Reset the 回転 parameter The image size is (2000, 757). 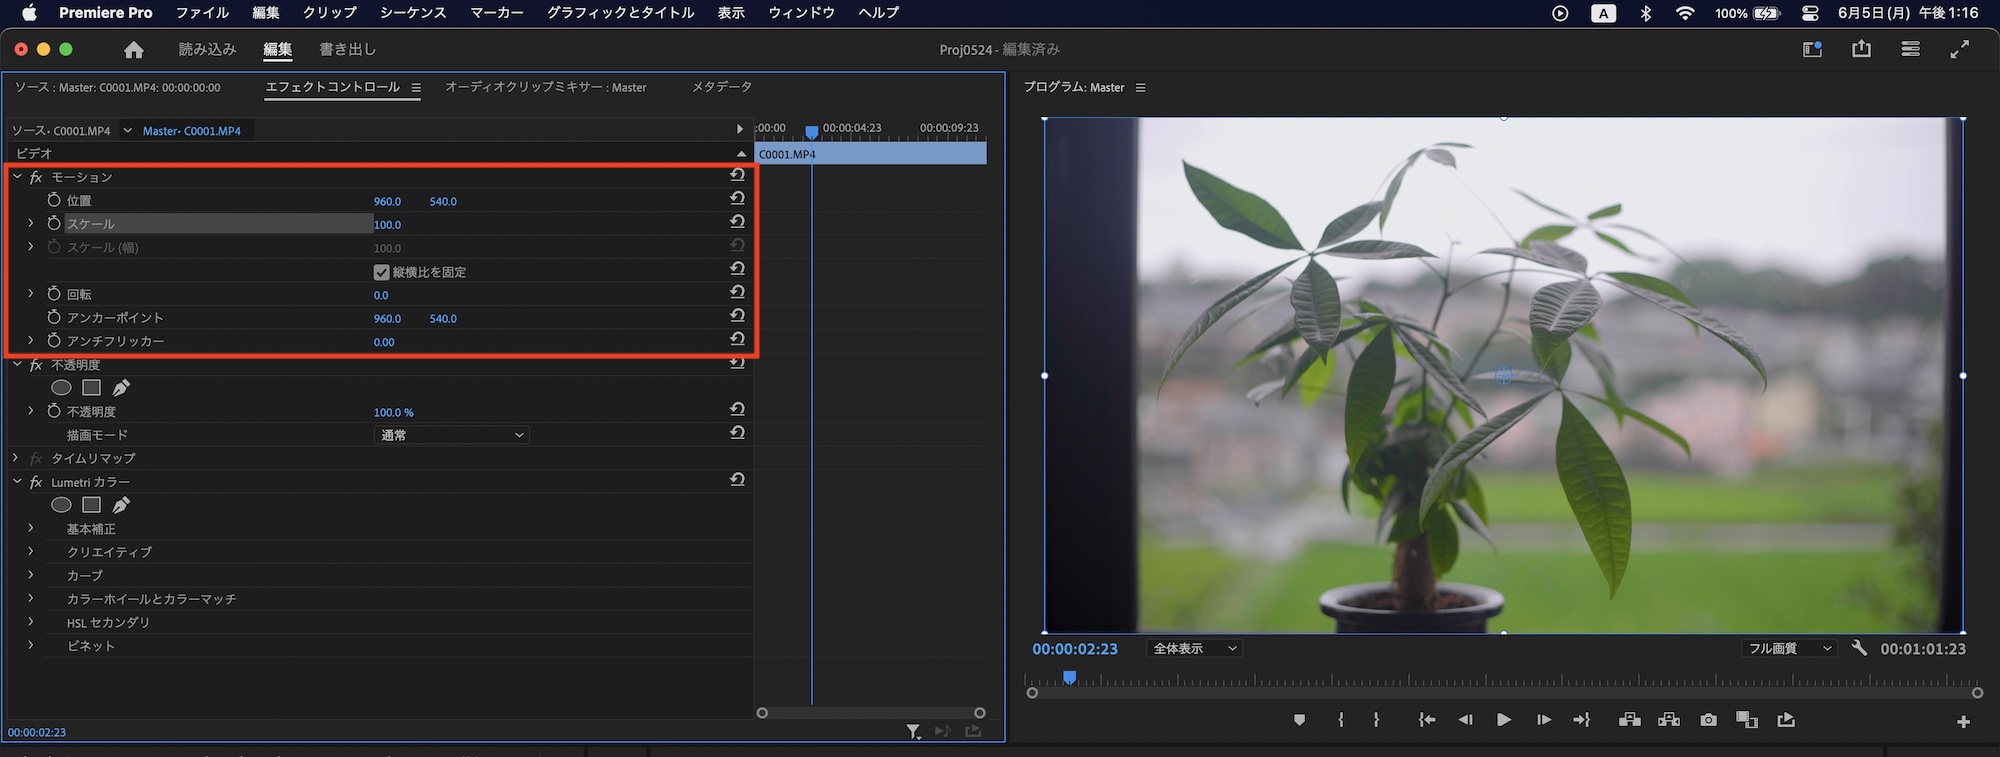click(737, 292)
